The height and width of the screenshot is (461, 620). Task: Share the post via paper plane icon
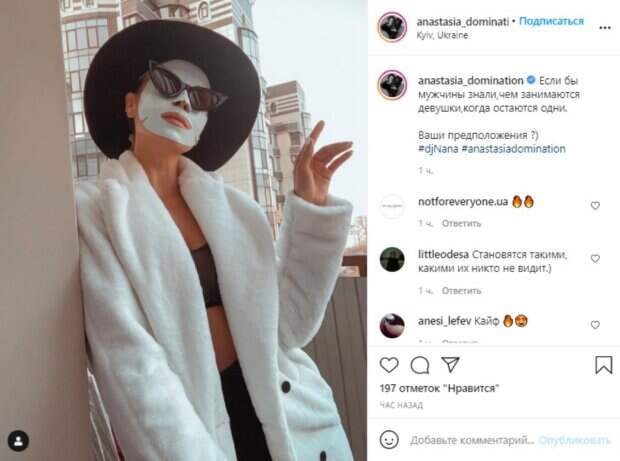[450, 365]
